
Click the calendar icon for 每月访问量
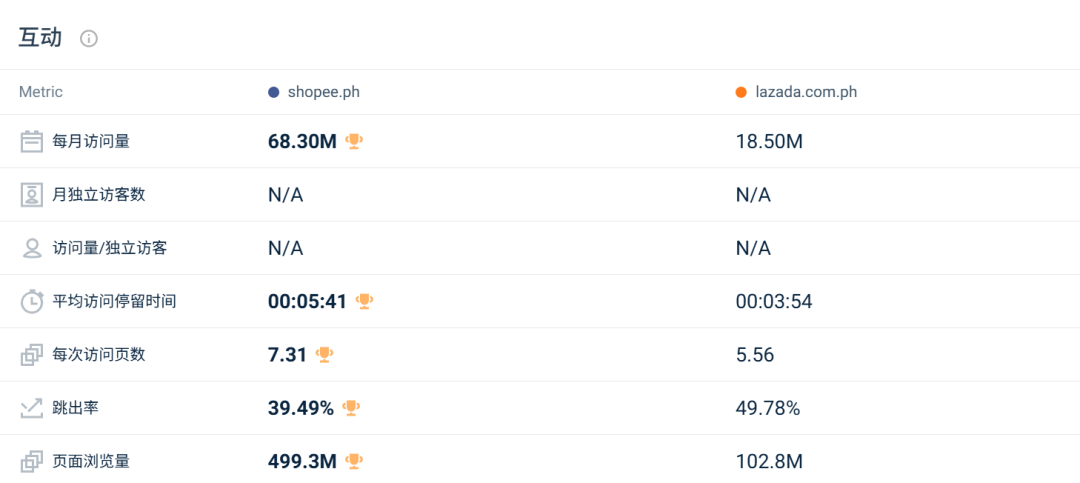(32, 141)
